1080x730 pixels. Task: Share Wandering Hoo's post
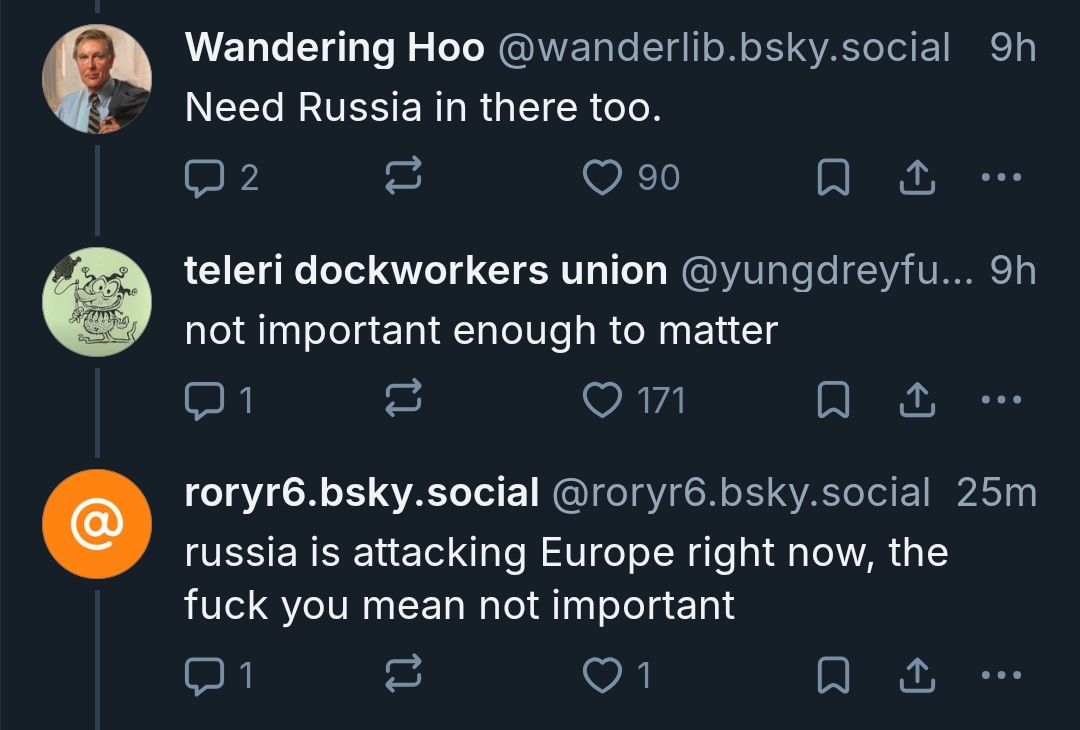coord(915,178)
